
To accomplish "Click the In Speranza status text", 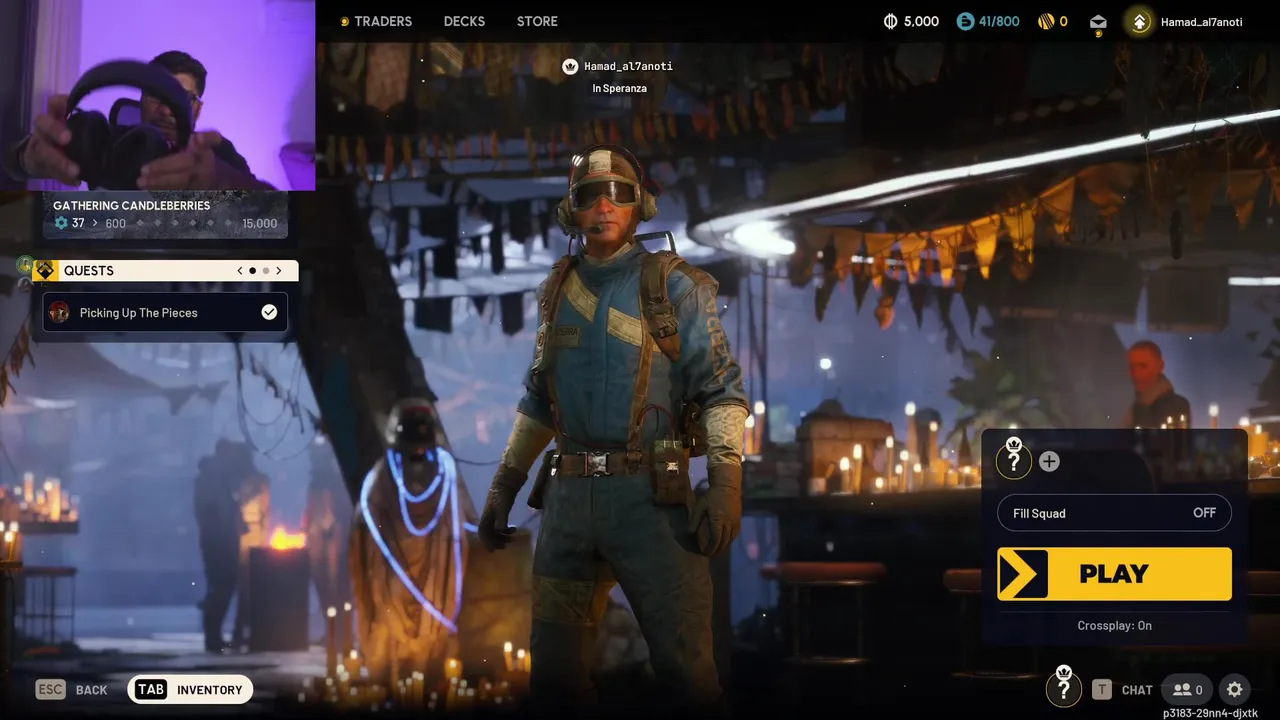I will point(619,88).
